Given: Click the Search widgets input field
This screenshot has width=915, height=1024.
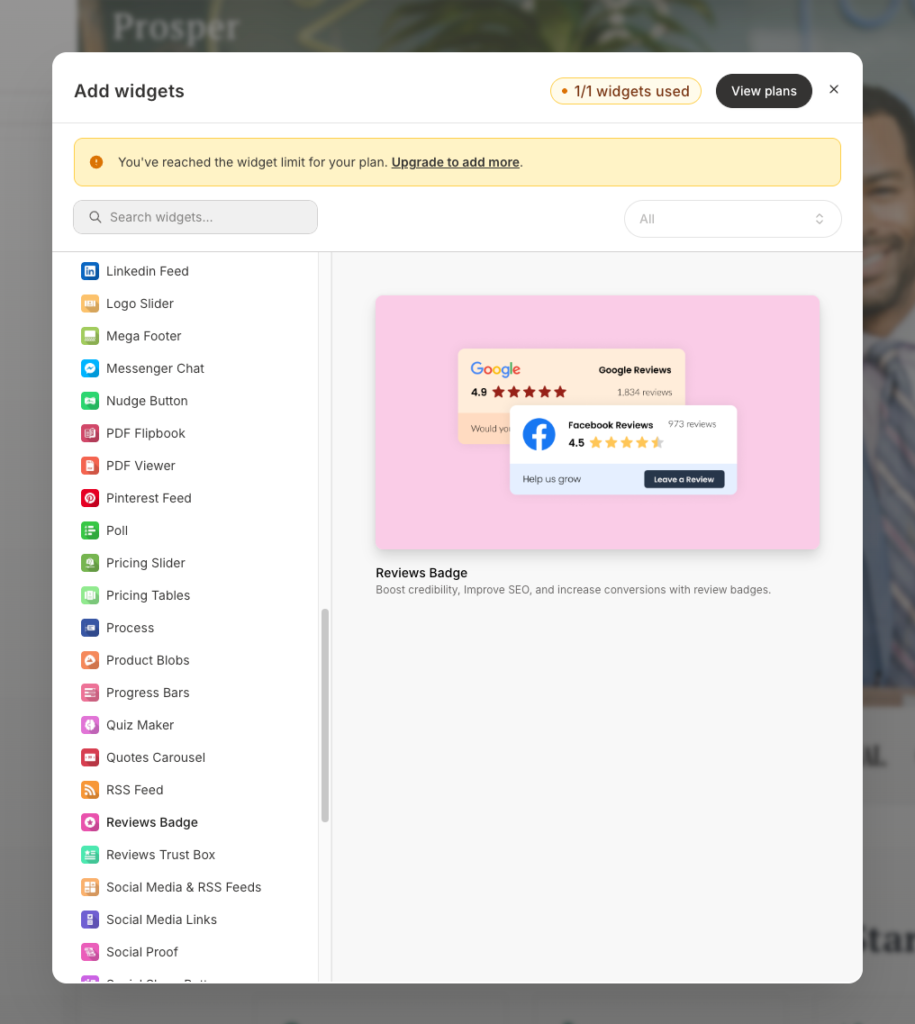Looking at the screenshot, I should [x=195, y=217].
